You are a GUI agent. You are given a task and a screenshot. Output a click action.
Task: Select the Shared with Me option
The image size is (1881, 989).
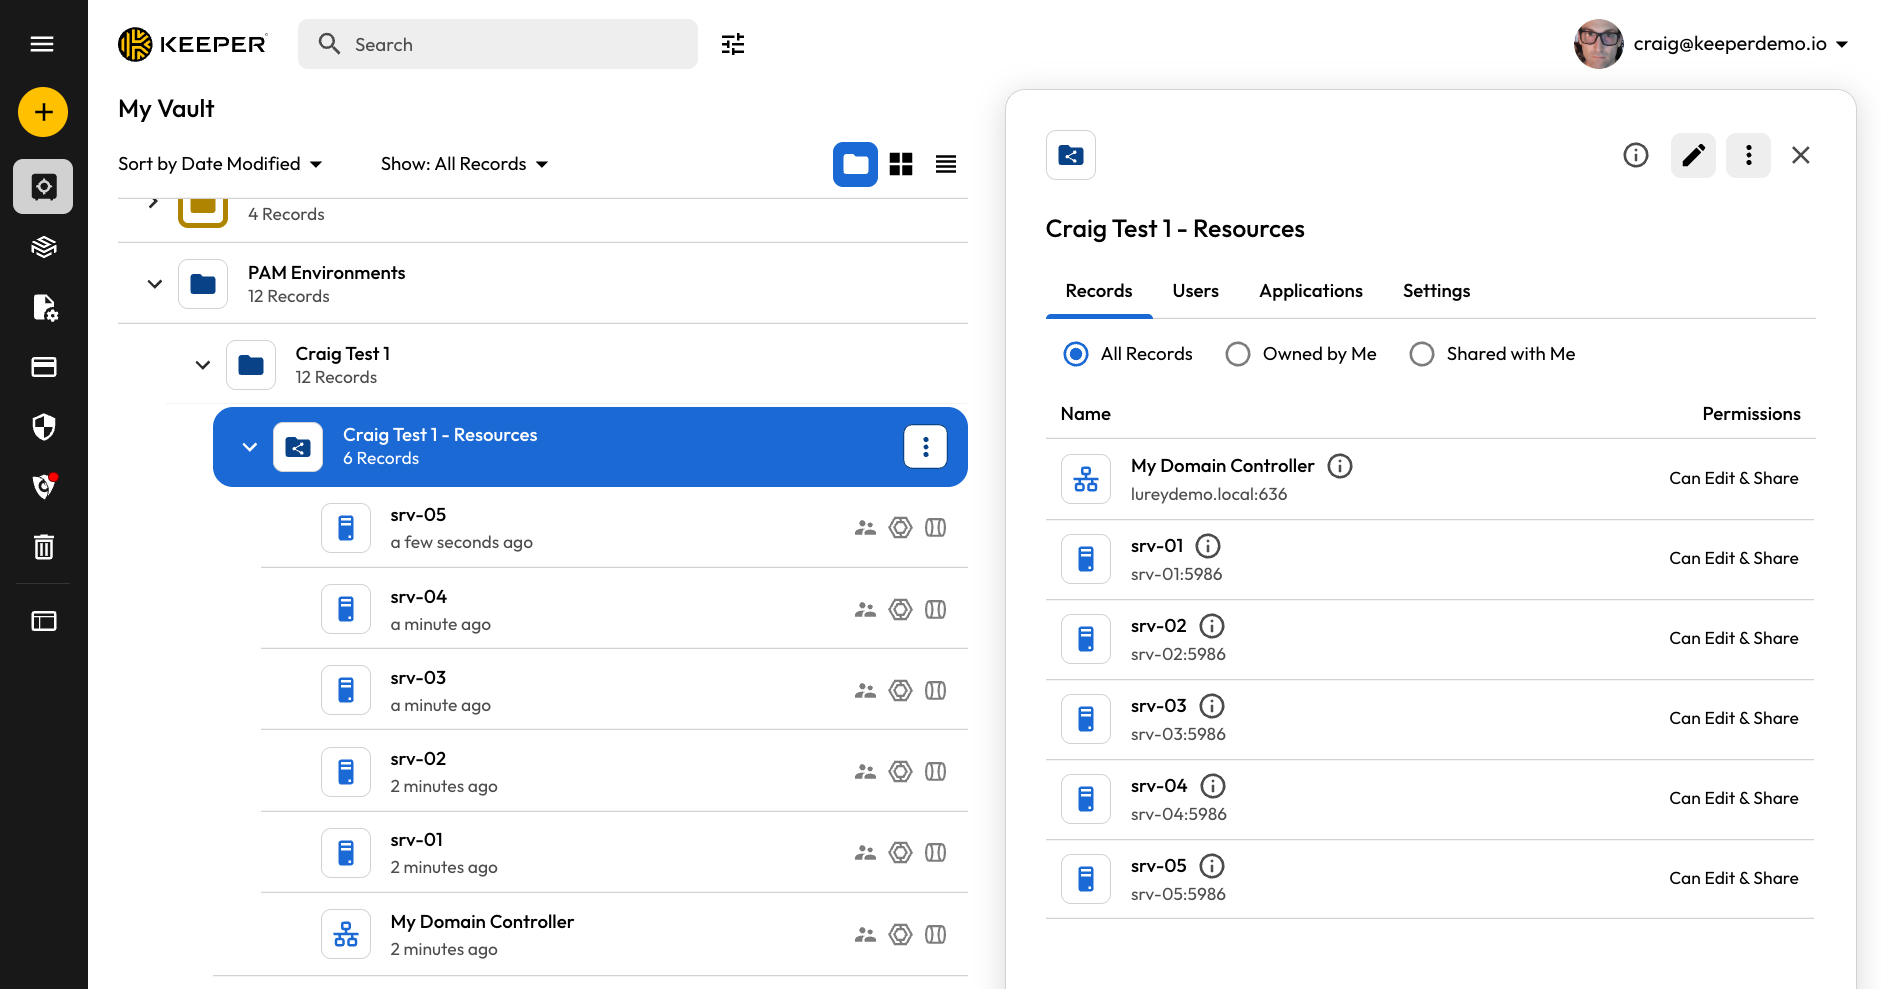pyautogui.click(x=1422, y=354)
